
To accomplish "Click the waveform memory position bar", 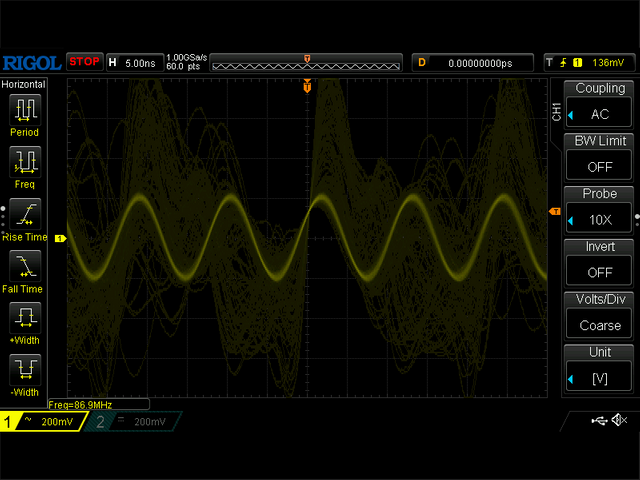I will point(307,63).
